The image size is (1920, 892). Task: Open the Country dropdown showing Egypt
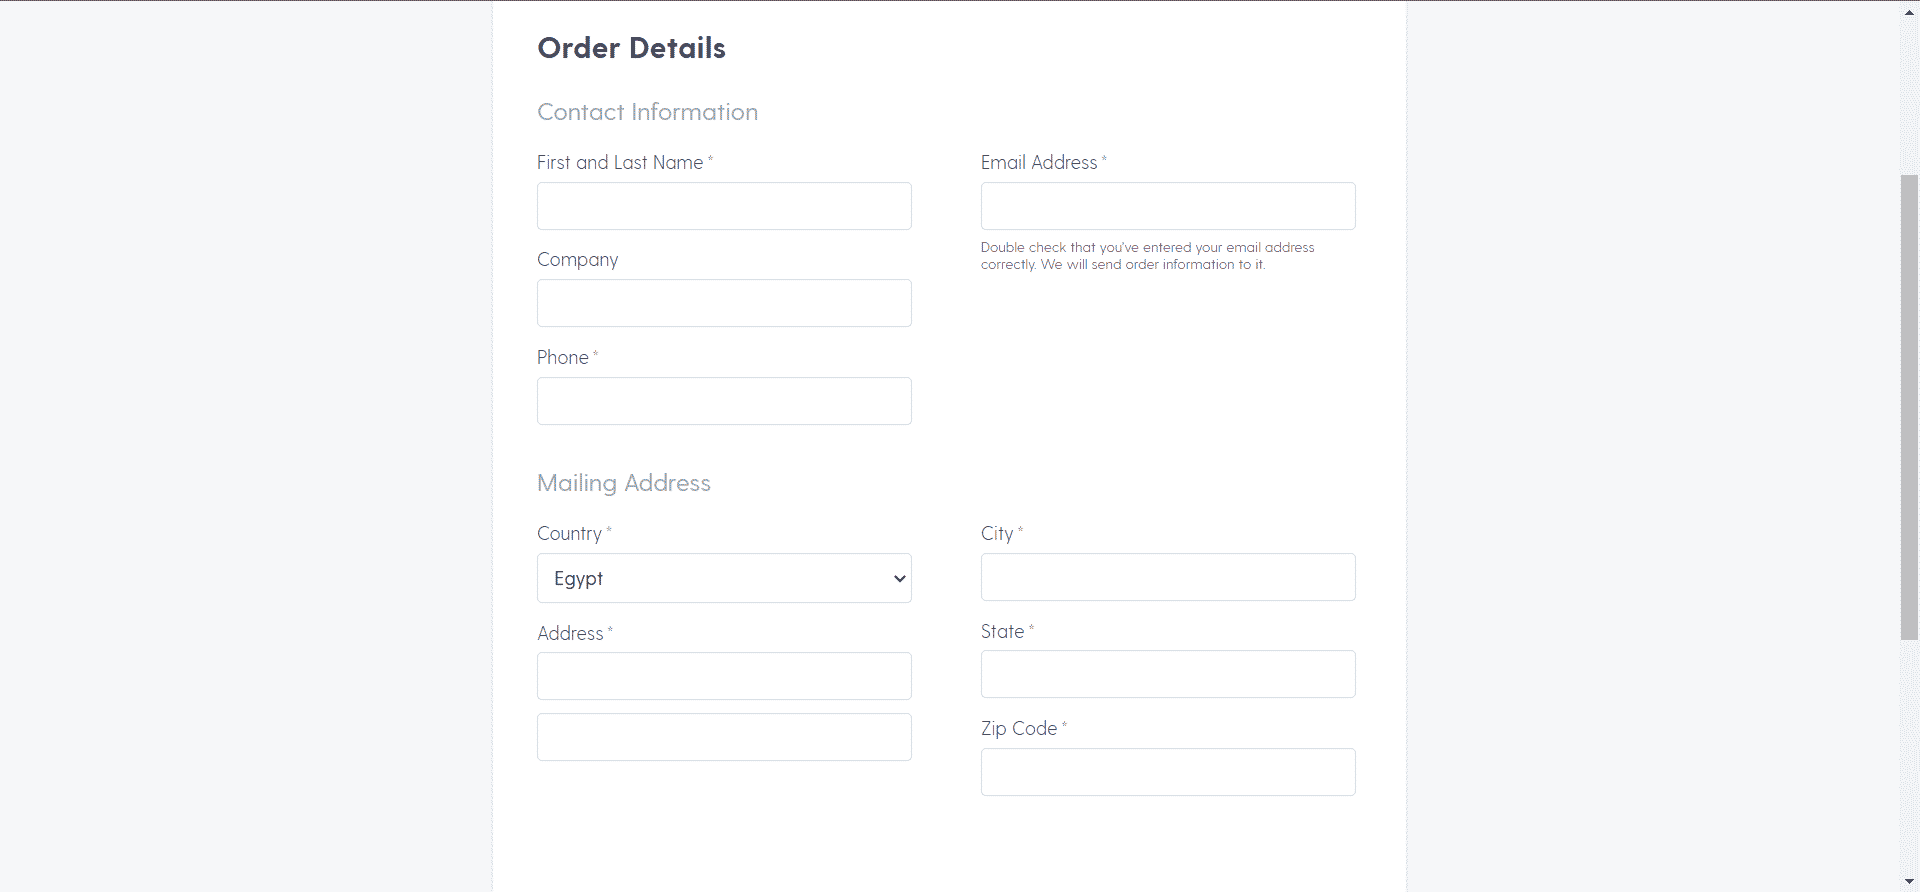tap(724, 578)
